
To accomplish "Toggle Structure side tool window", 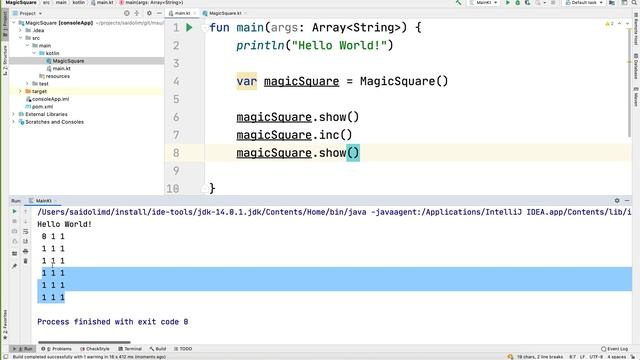I will coord(5,60).
